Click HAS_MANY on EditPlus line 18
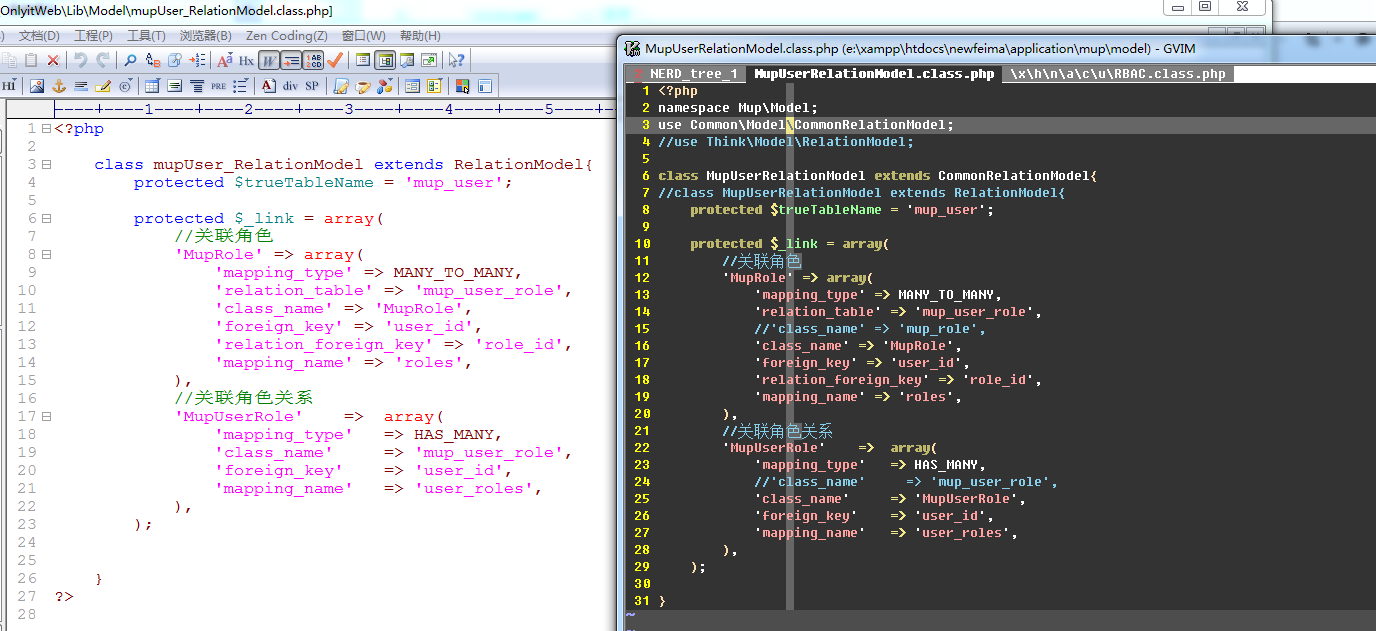The width and height of the screenshot is (1376, 631). [454, 435]
